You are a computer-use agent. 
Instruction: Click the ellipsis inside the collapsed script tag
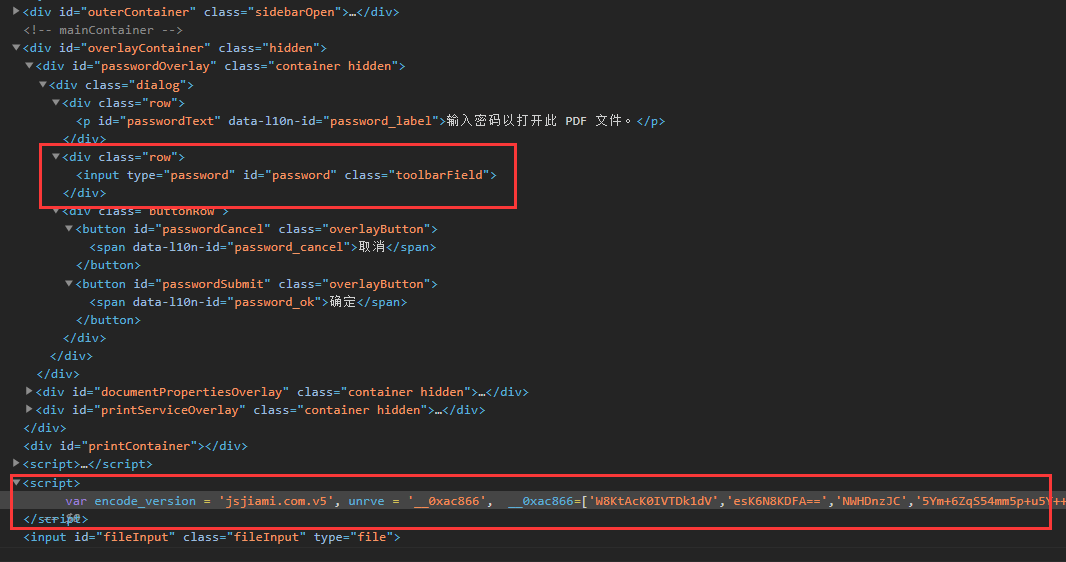tap(84, 464)
